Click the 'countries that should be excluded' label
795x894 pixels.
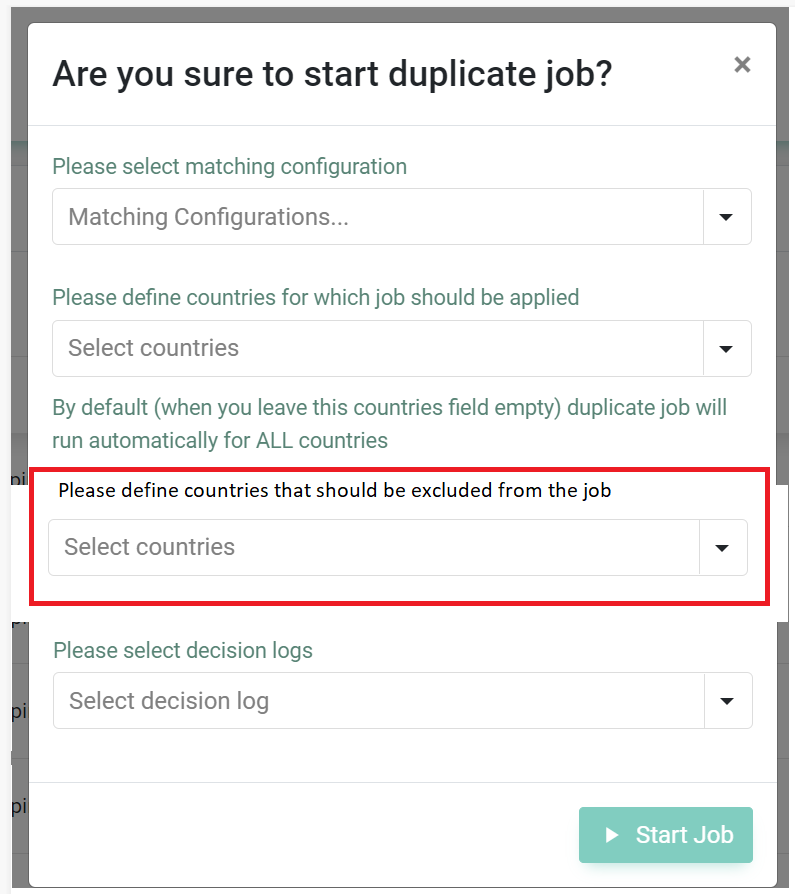(334, 490)
